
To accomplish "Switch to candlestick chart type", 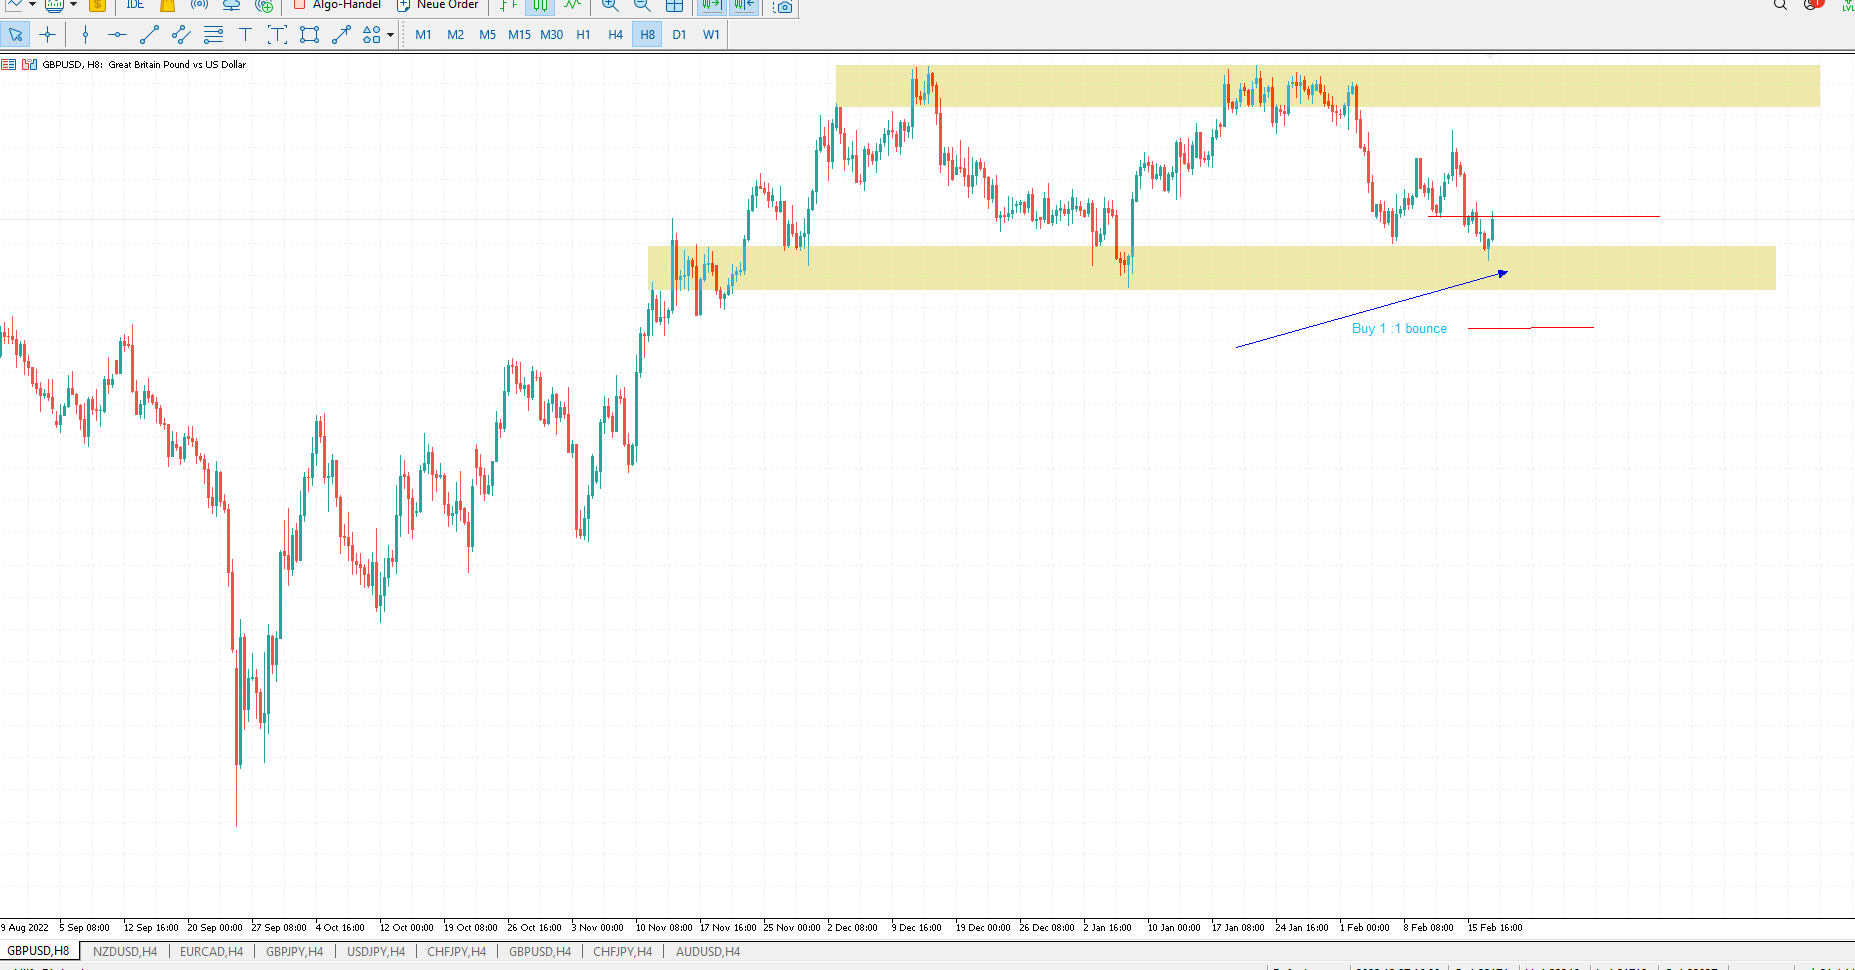I will (x=540, y=5).
